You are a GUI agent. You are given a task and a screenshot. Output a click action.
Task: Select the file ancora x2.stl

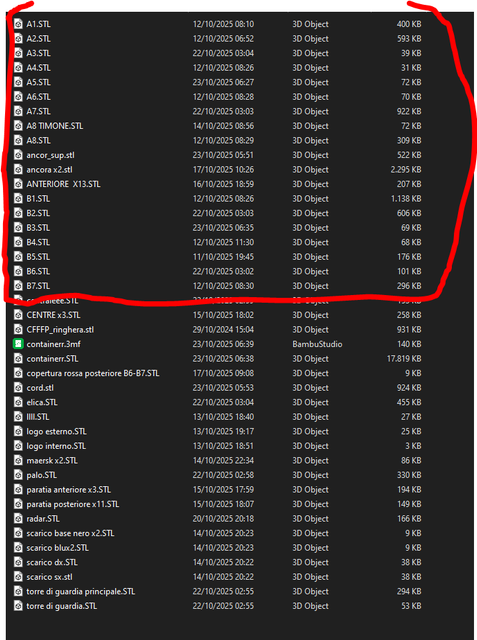point(49,169)
